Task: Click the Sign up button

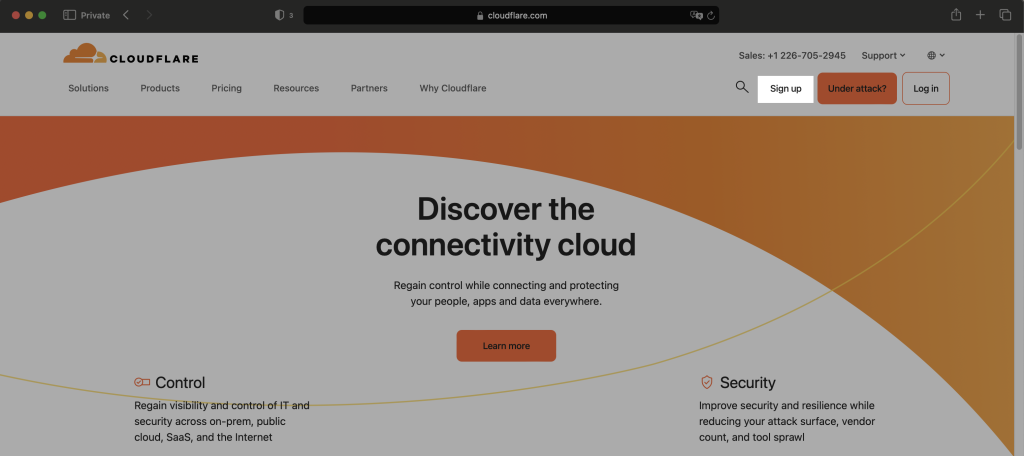Action: click(x=786, y=88)
